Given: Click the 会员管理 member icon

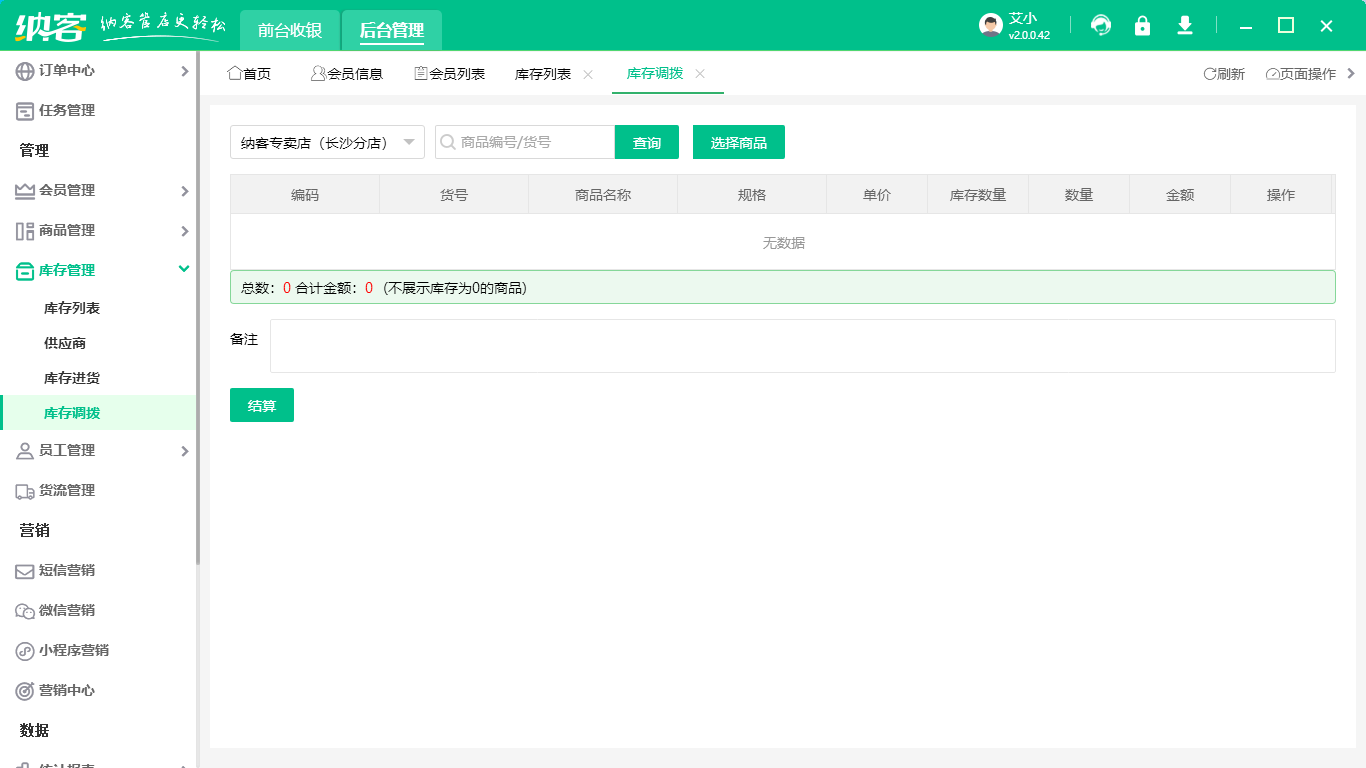Looking at the screenshot, I should pyautogui.click(x=23, y=190).
